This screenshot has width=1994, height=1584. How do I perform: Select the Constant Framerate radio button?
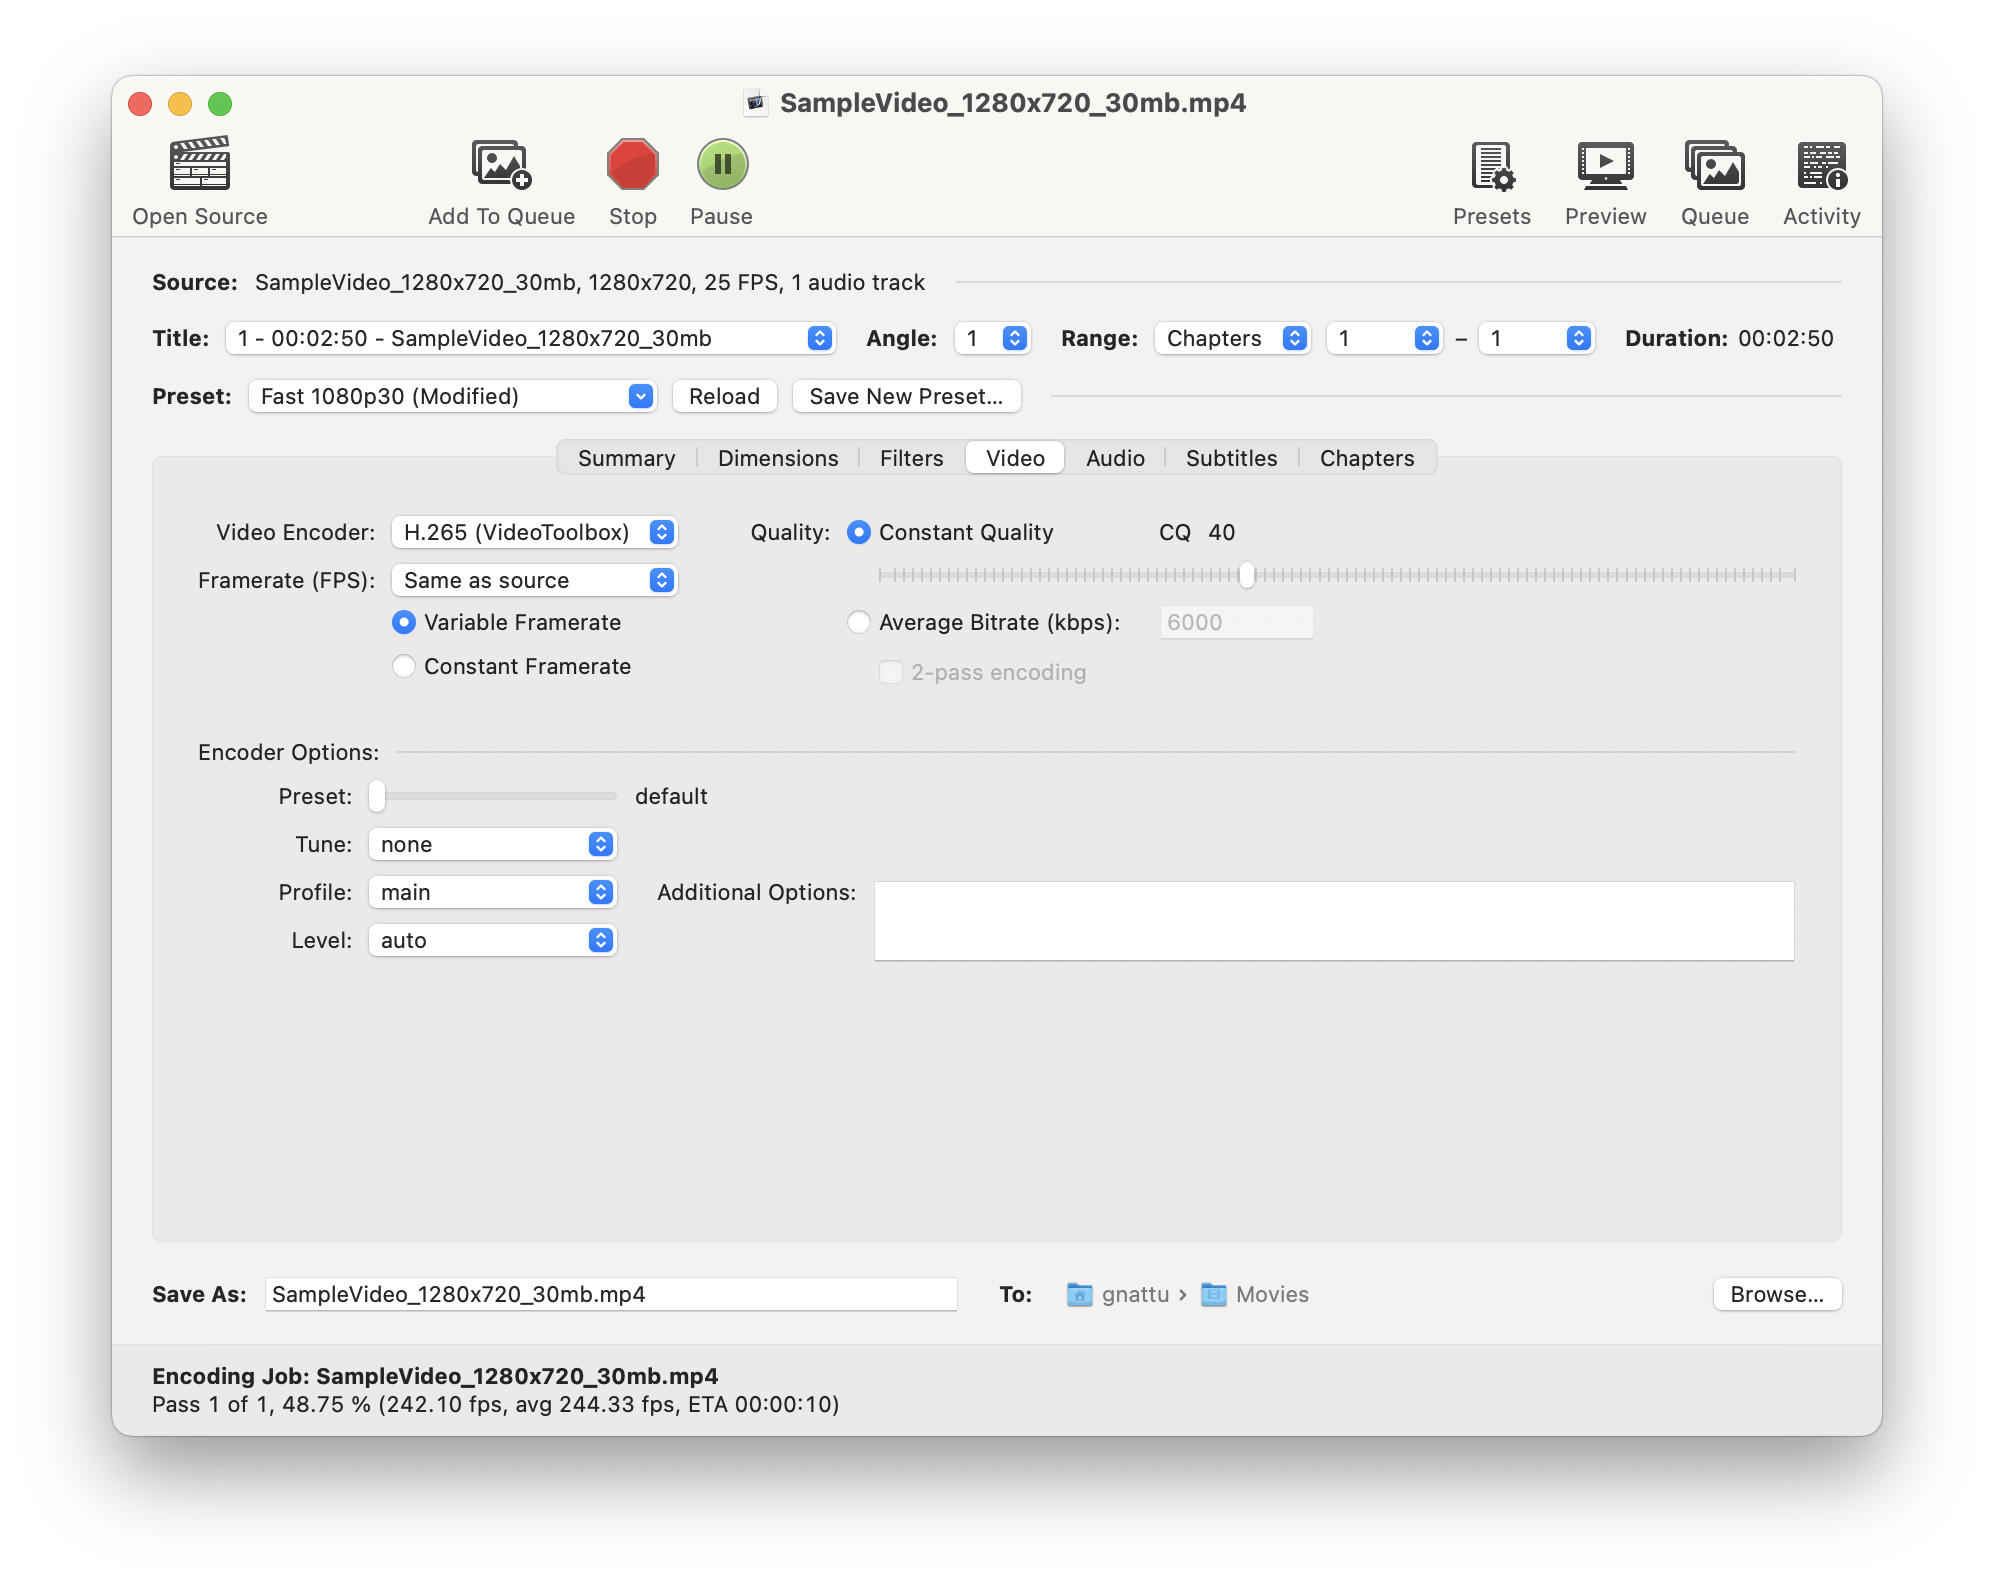click(x=404, y=667)
